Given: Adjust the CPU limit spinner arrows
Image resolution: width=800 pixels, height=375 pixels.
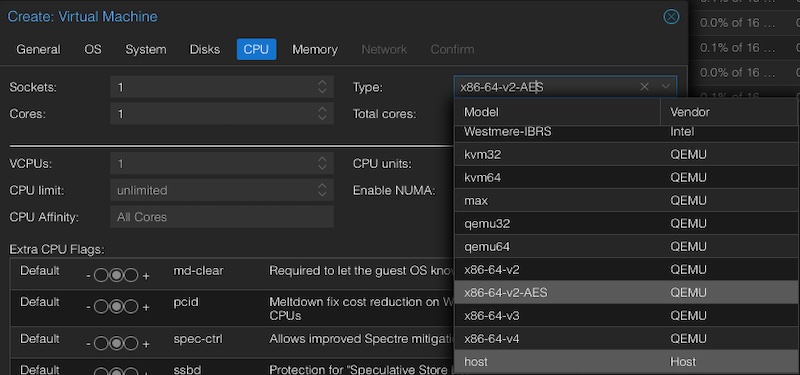Looking at the screenshot, I should click(x=322, y=190).
